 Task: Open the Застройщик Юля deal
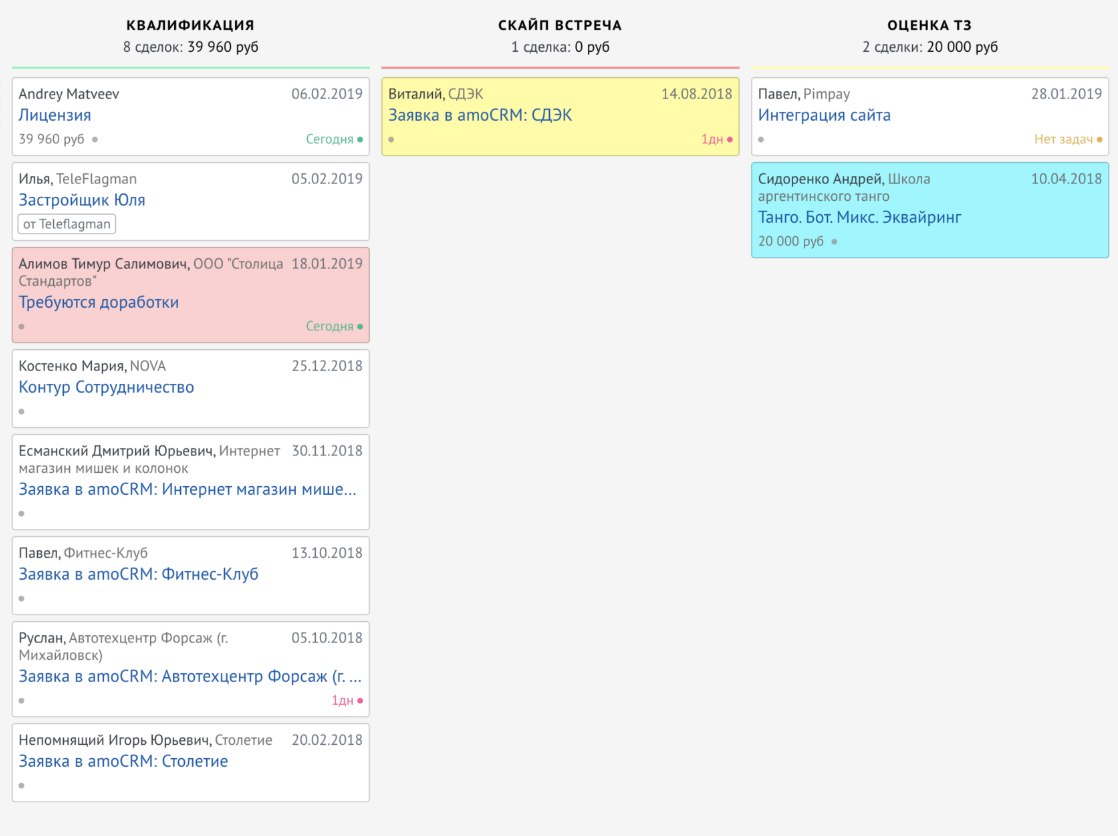(x=82, y=200)
